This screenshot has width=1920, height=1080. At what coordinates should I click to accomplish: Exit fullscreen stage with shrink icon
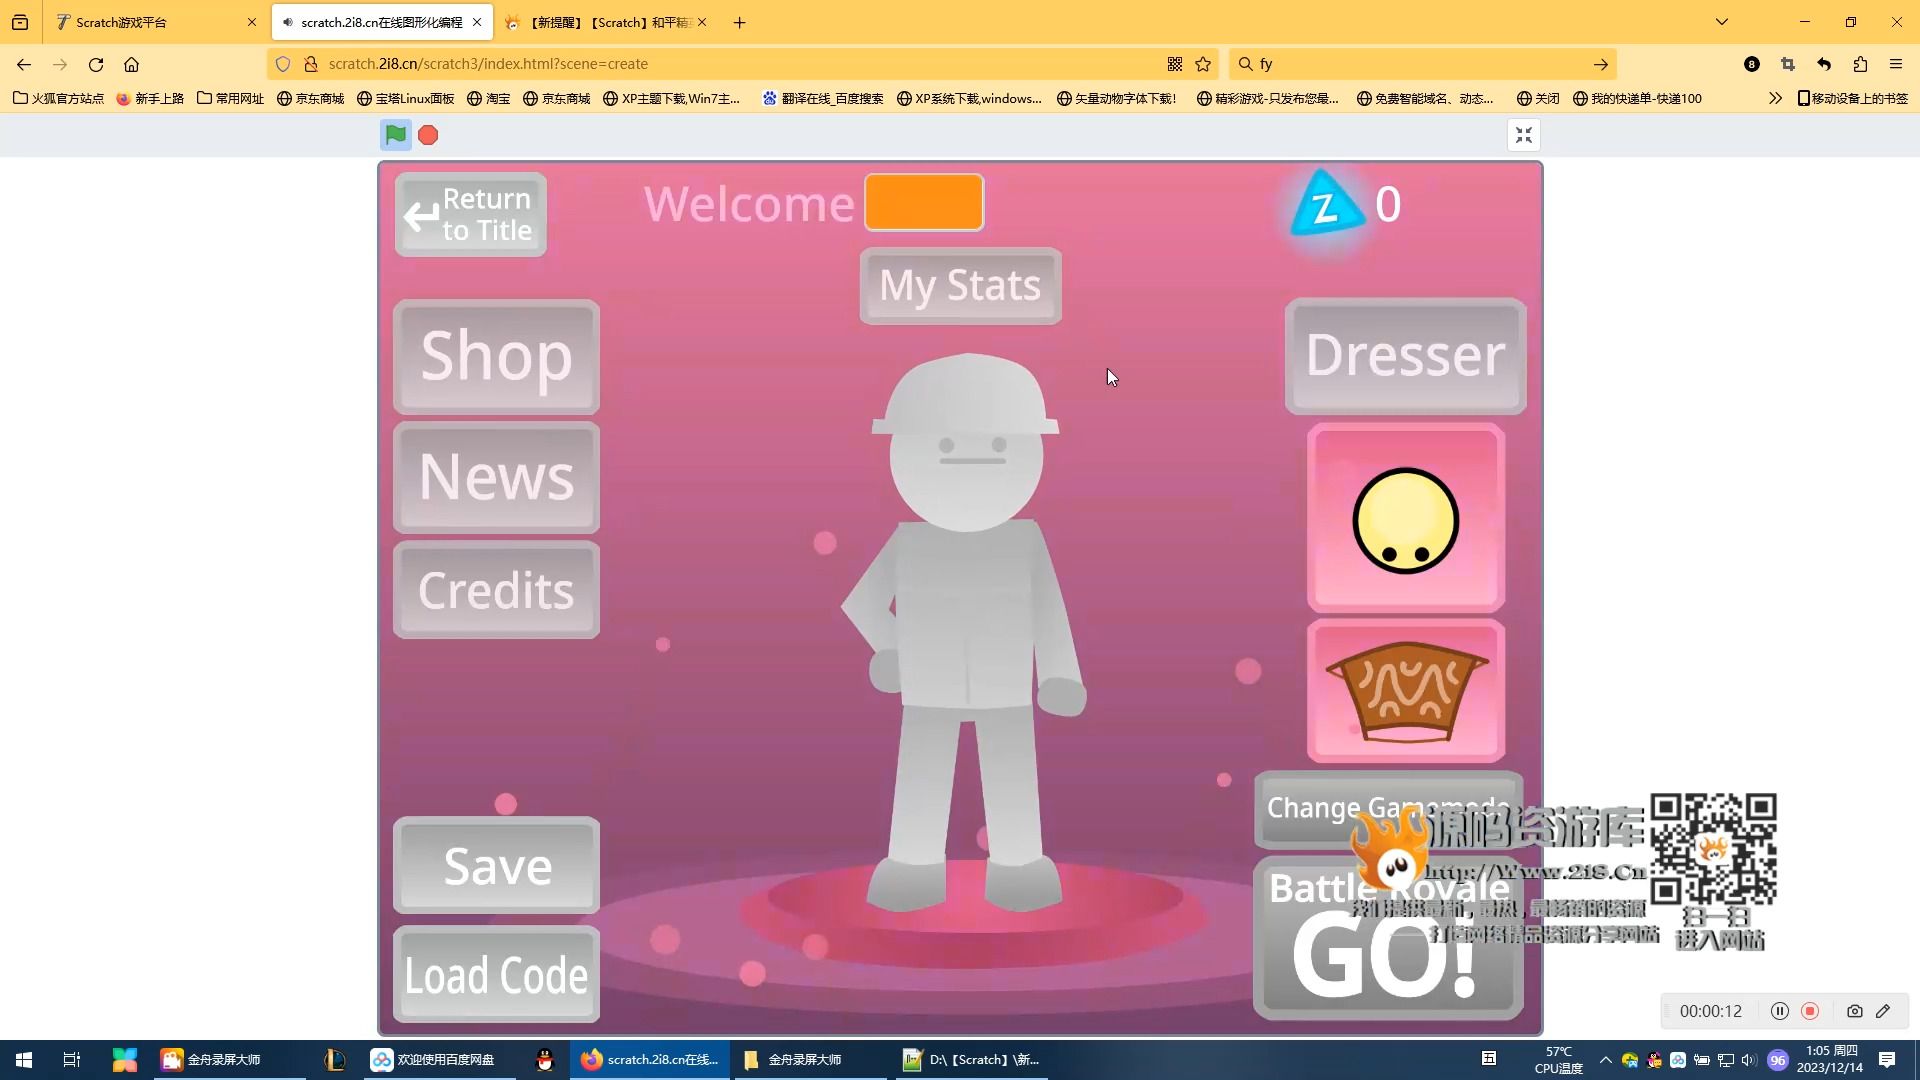(1523, 135)
